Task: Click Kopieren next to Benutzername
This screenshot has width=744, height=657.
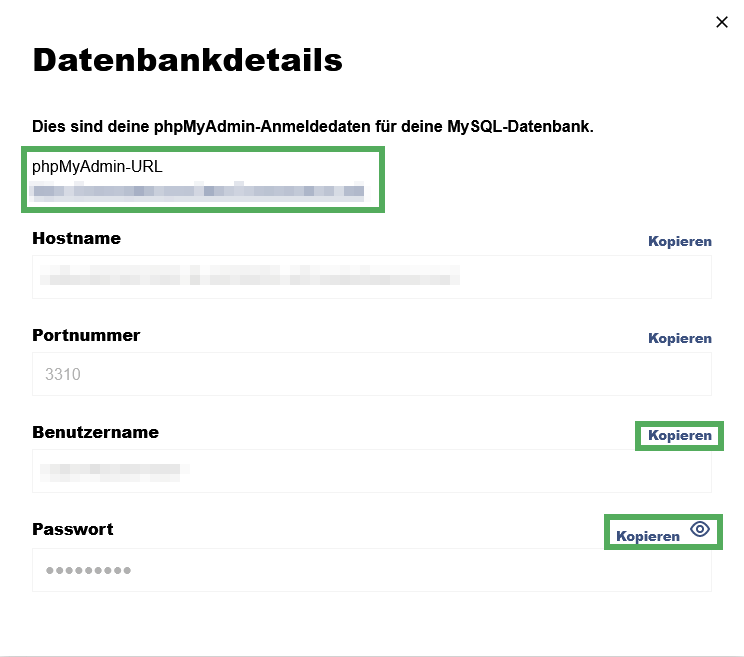Action: click(x=679, y=435)
